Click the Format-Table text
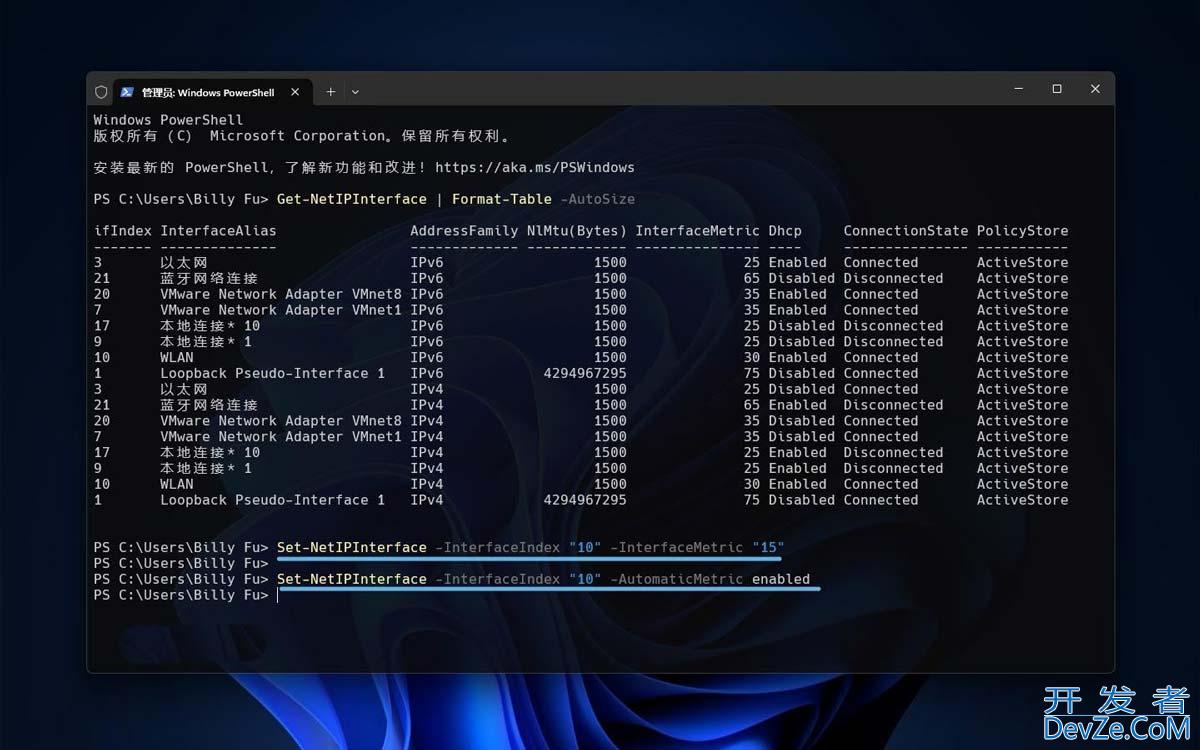1200x750 pixels. (x=502, y=199)
